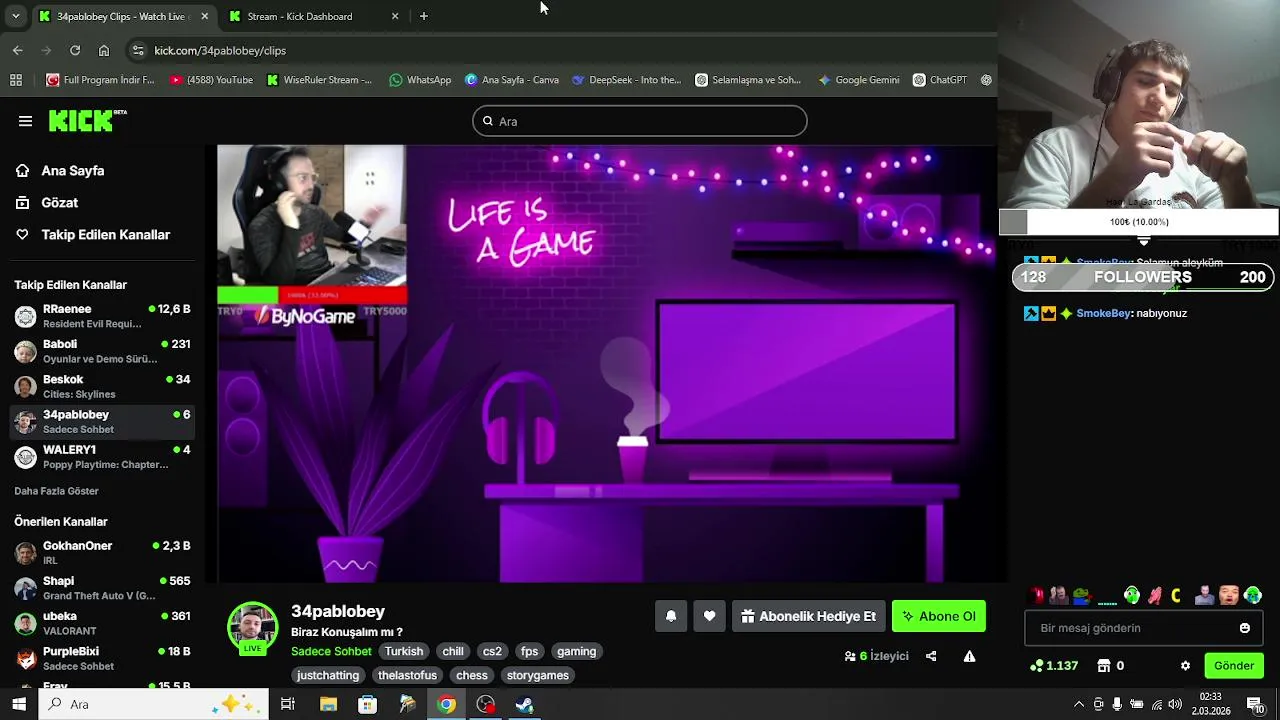
Task: Click the justchatting tag
Action: (x=328, y=675)
